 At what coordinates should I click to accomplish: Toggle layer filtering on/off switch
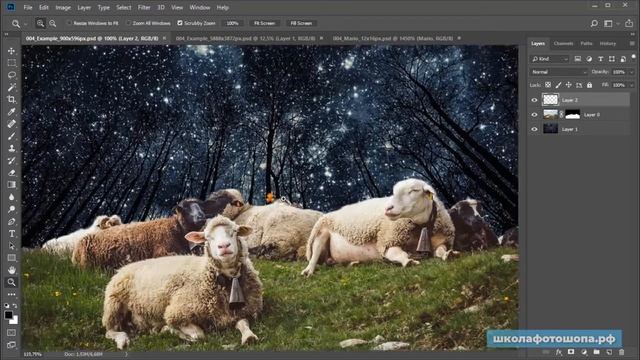click(633, 57)
